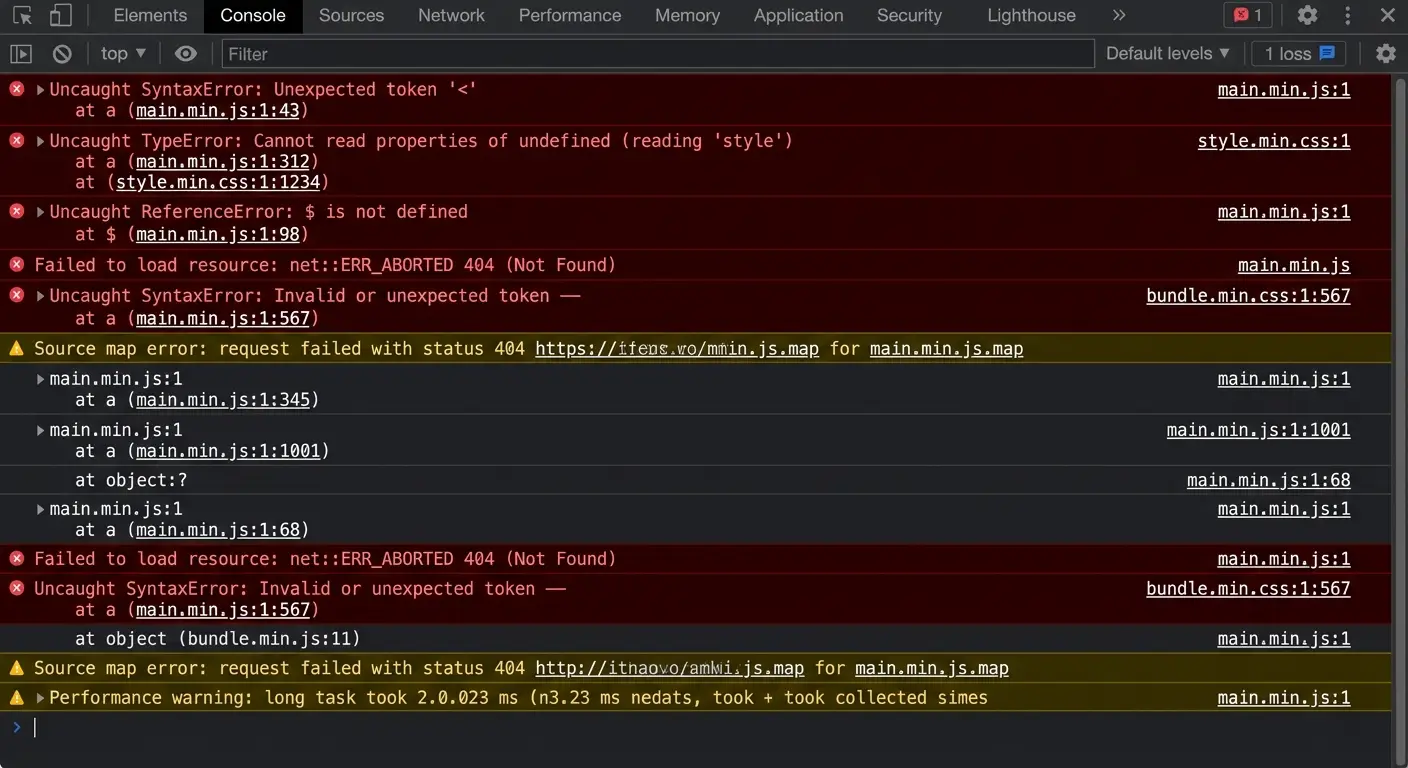Open stack link main.min.js:1:98
Viewport: 1408px width, 768px height.
pos(217,234)
